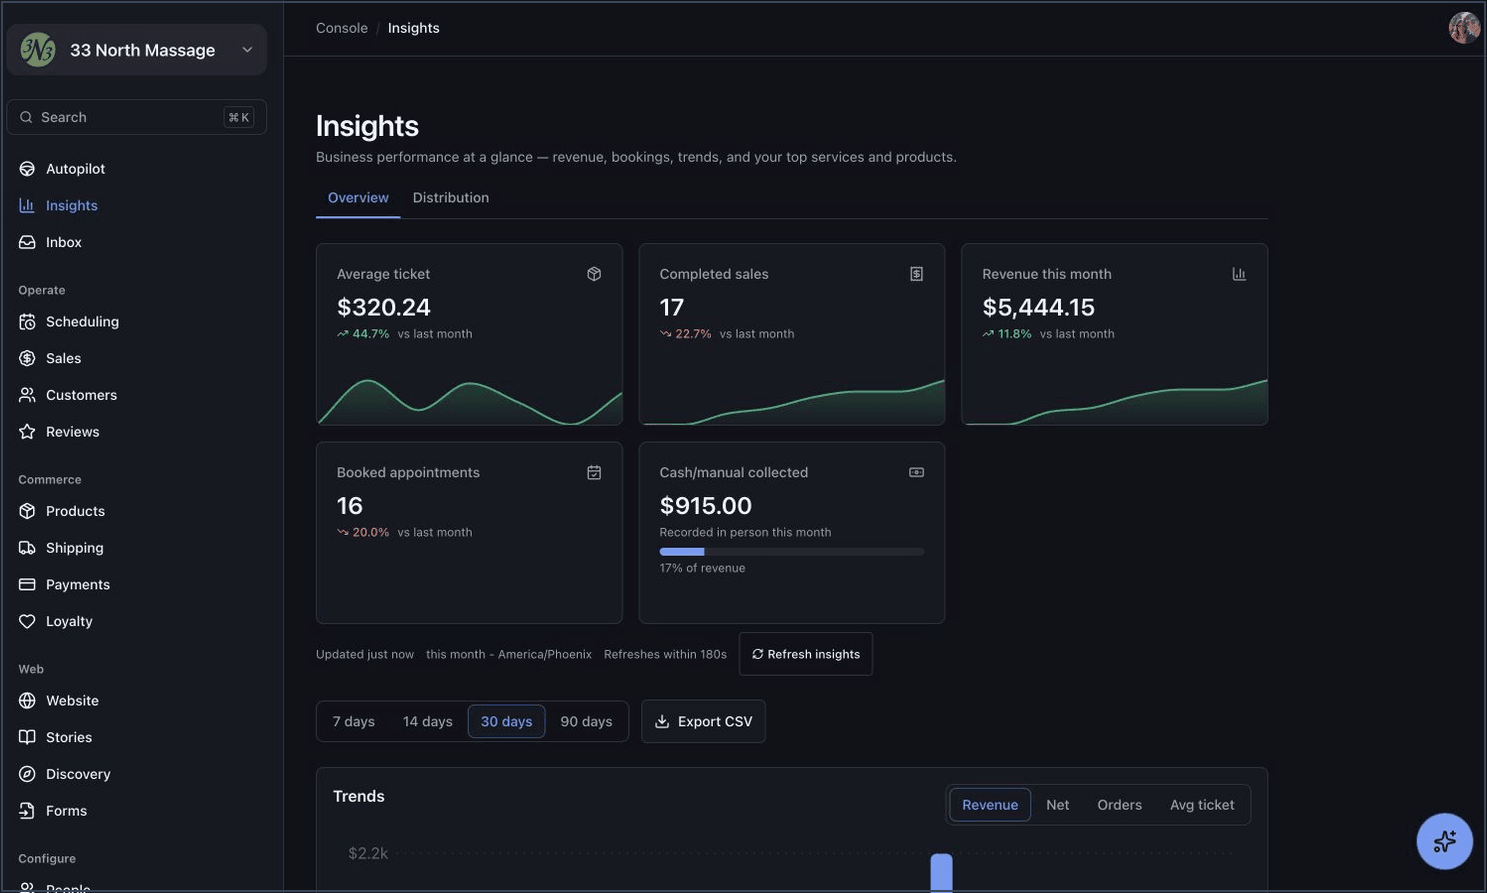Image resolution: width=1487 pixels, height=893 pixels.
Task: Open Inbox tray icon in sidebar
Action: pos(27,242)
